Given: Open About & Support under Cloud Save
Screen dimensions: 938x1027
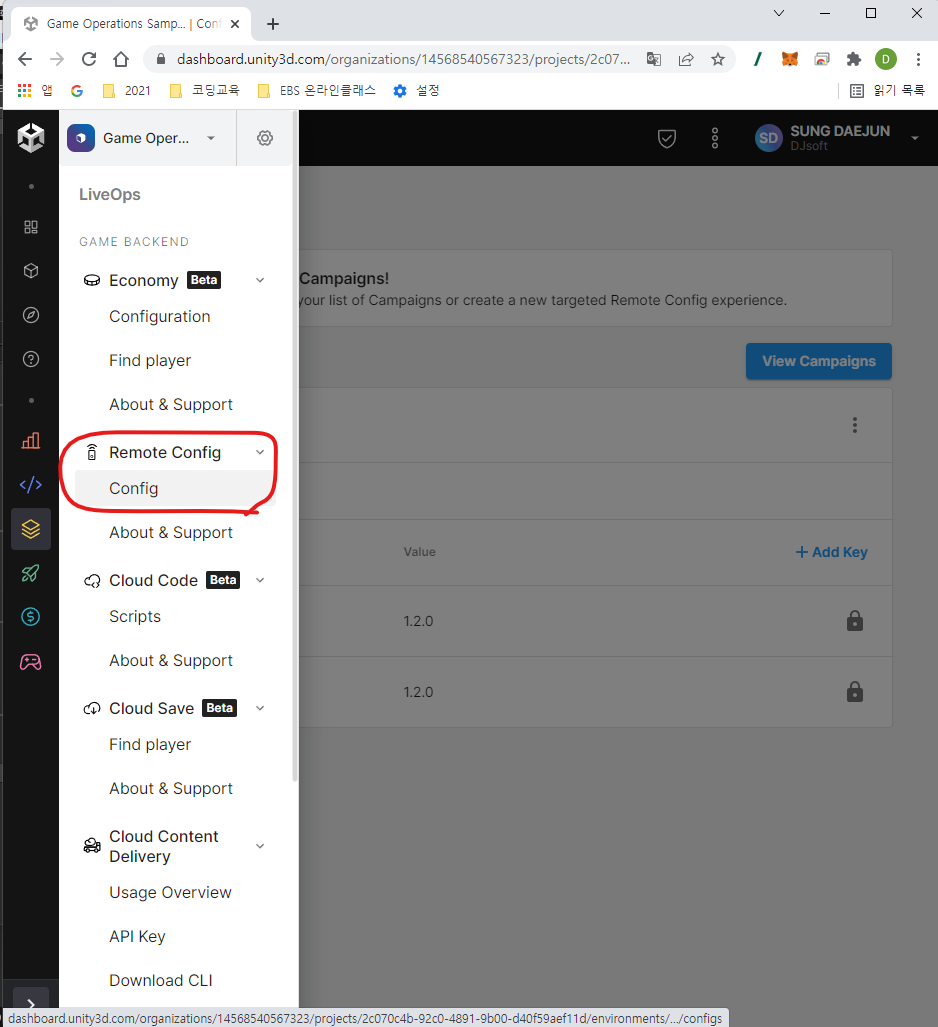Looking at the screenshot, I should (171, 789).
